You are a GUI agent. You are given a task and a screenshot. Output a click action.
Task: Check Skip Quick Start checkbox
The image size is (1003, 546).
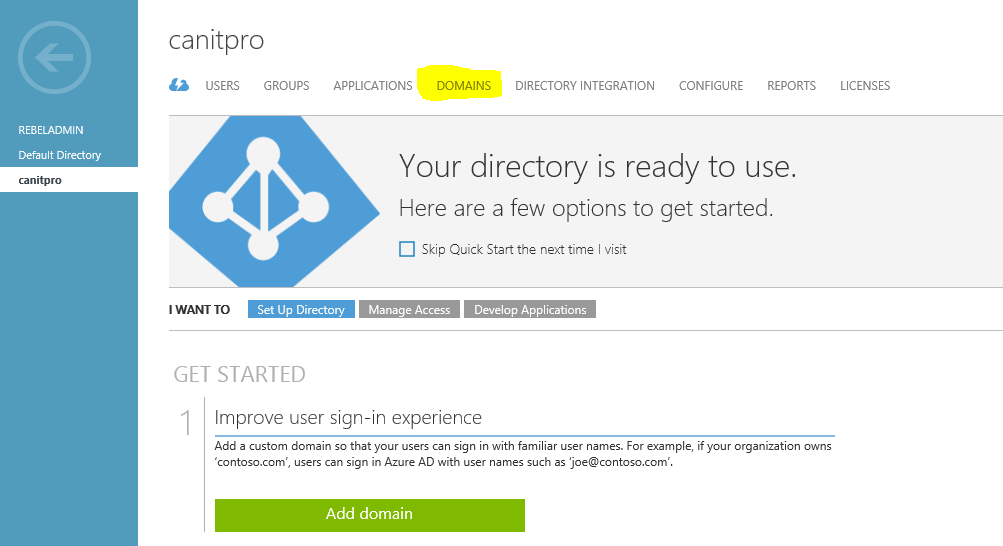(x=407, y=249)
